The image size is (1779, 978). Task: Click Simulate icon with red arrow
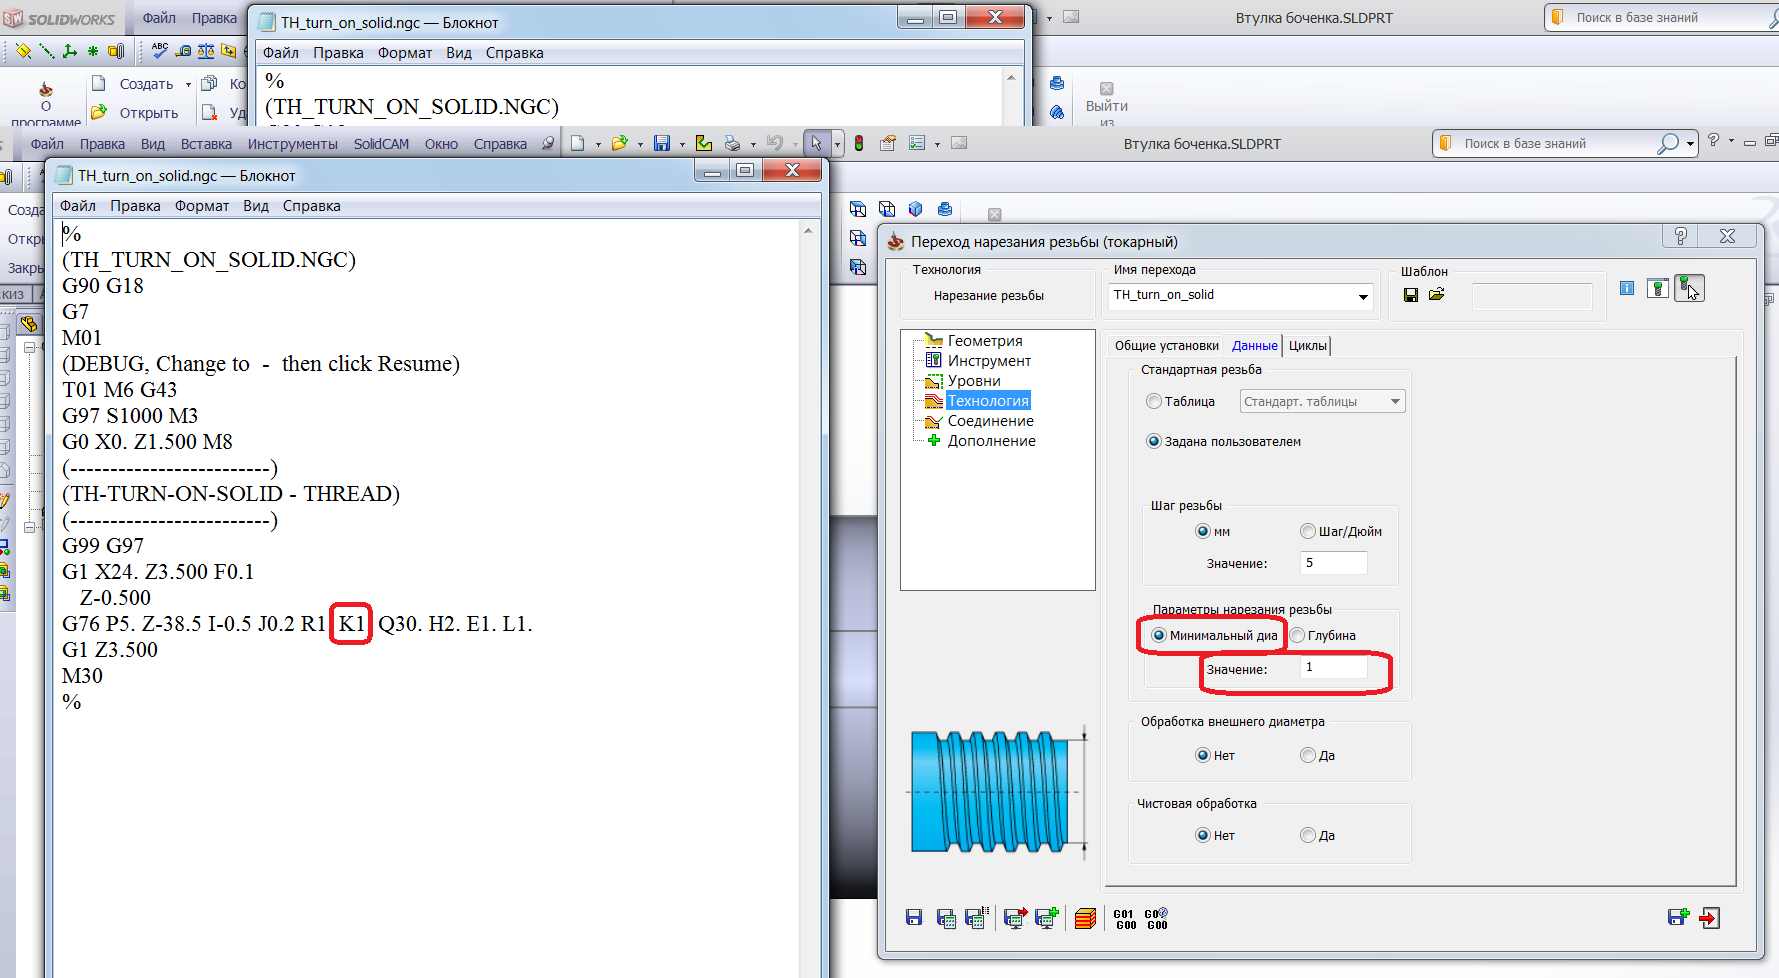(x=1015, y=918)
